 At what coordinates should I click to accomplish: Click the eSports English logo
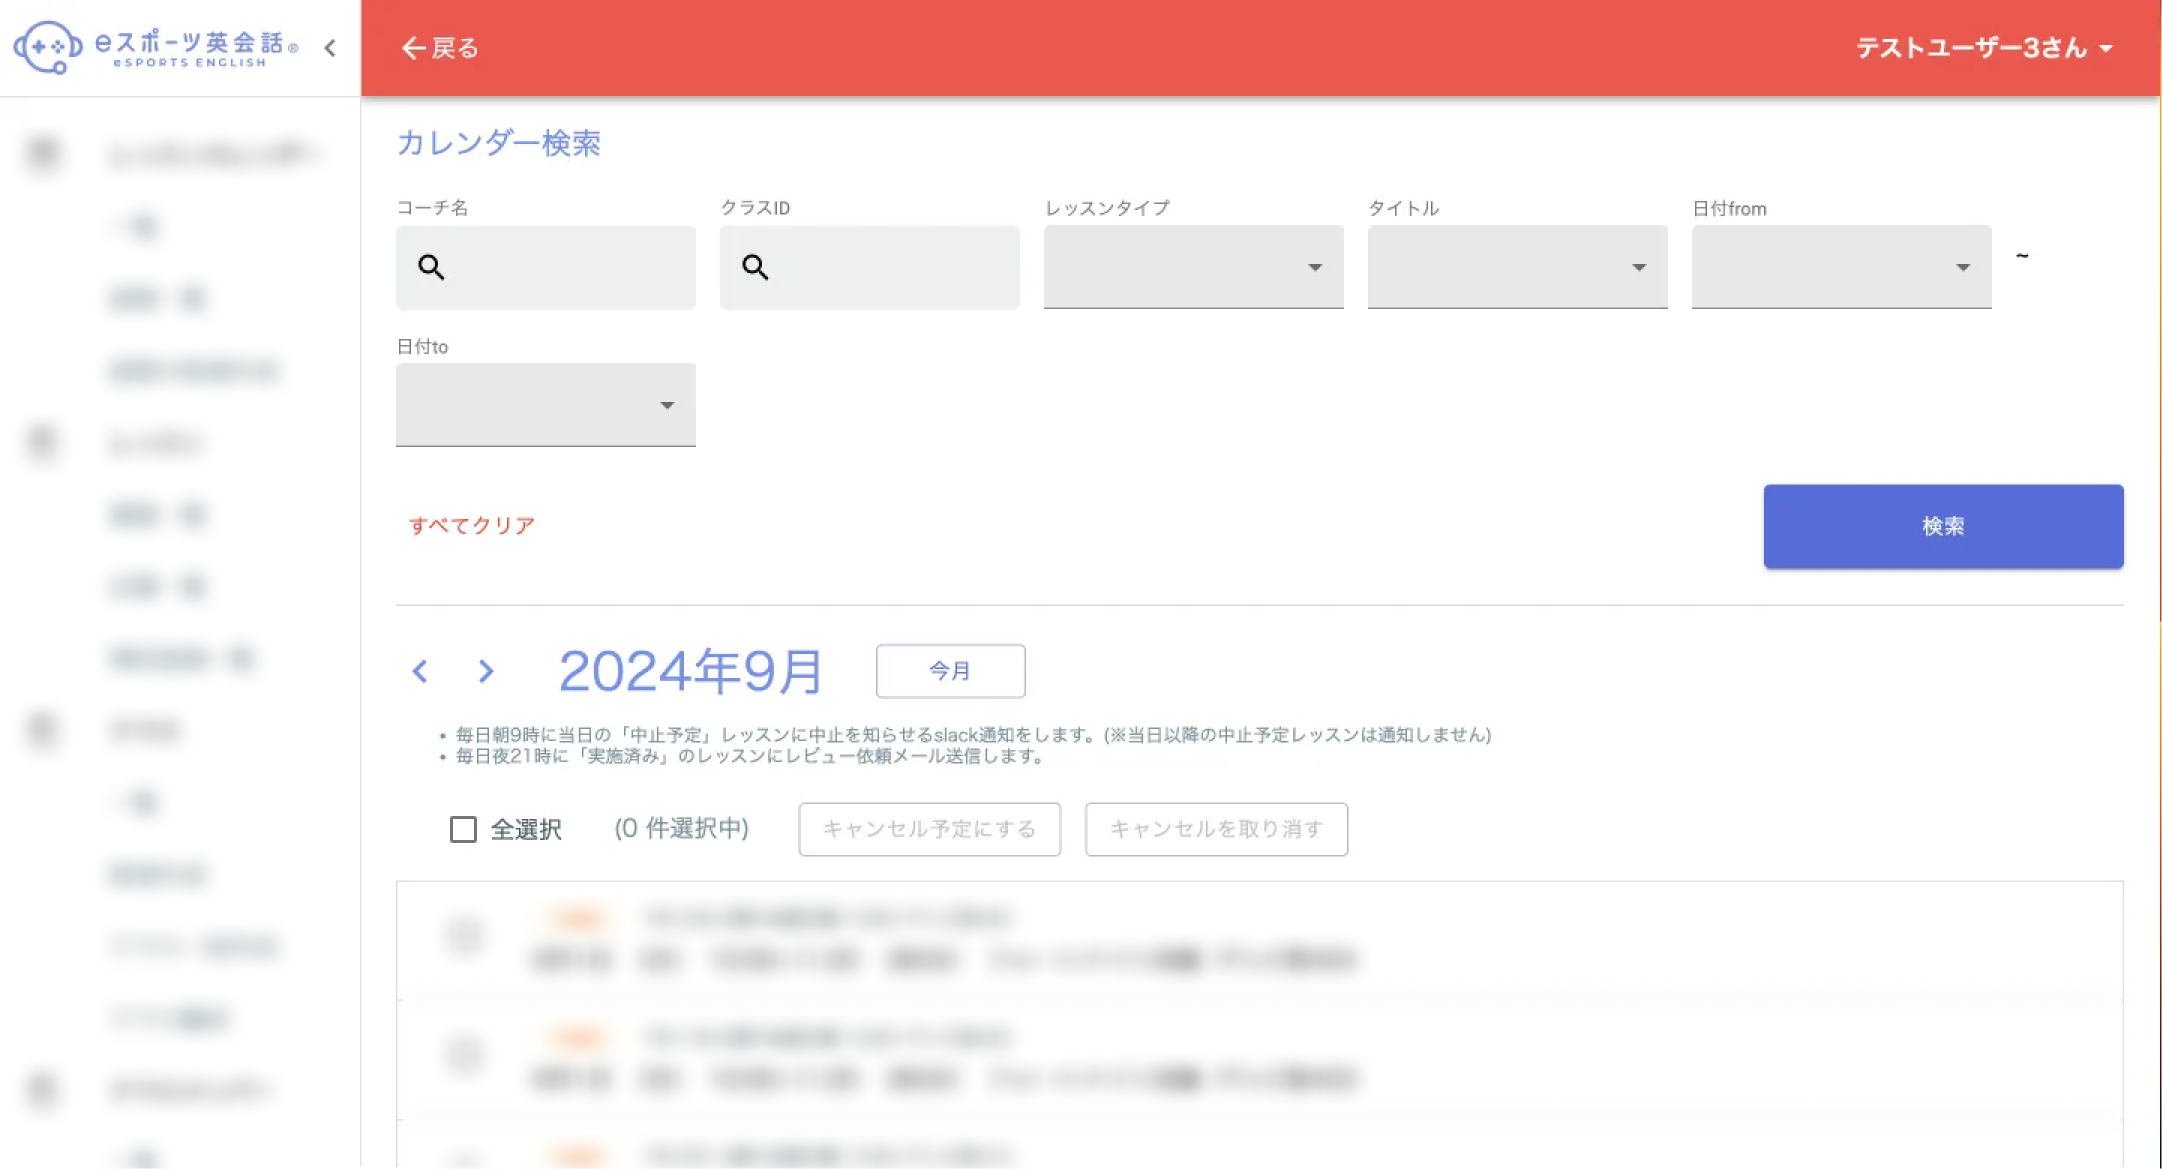tap(156, 47)
